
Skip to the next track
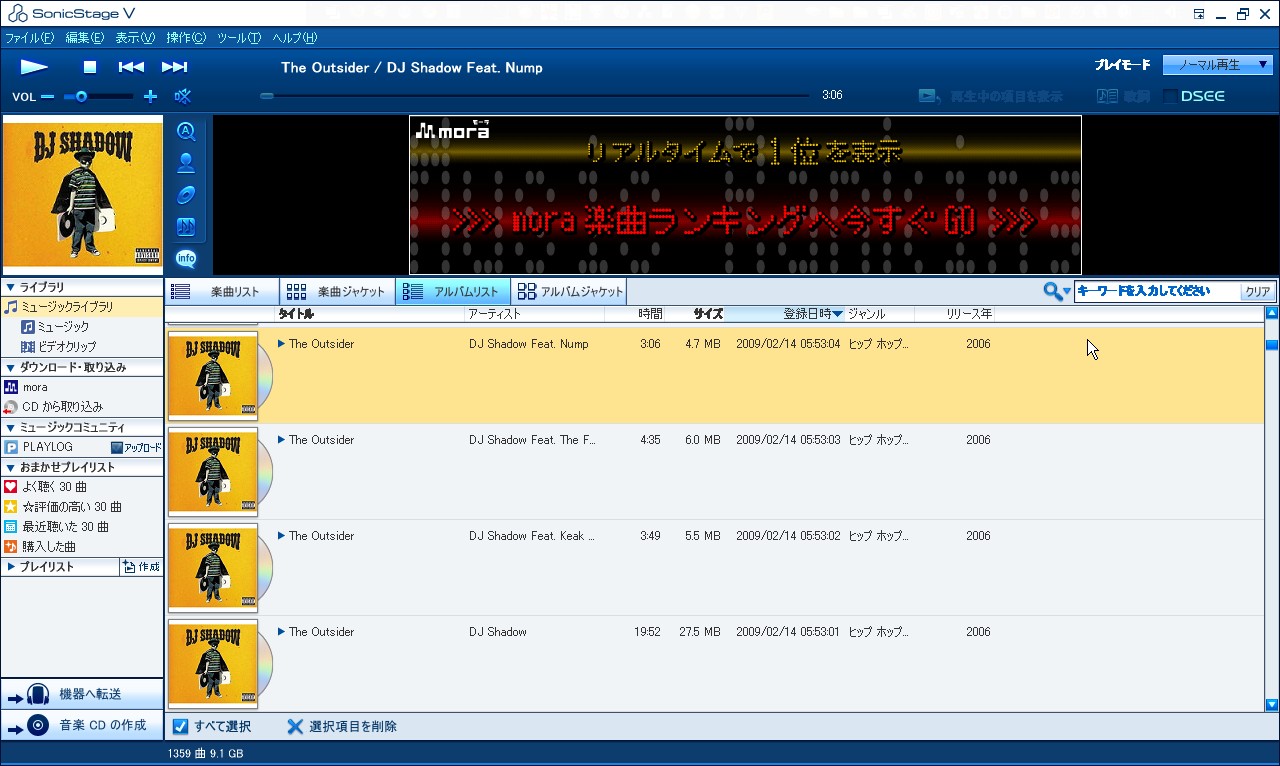point(175,67)
